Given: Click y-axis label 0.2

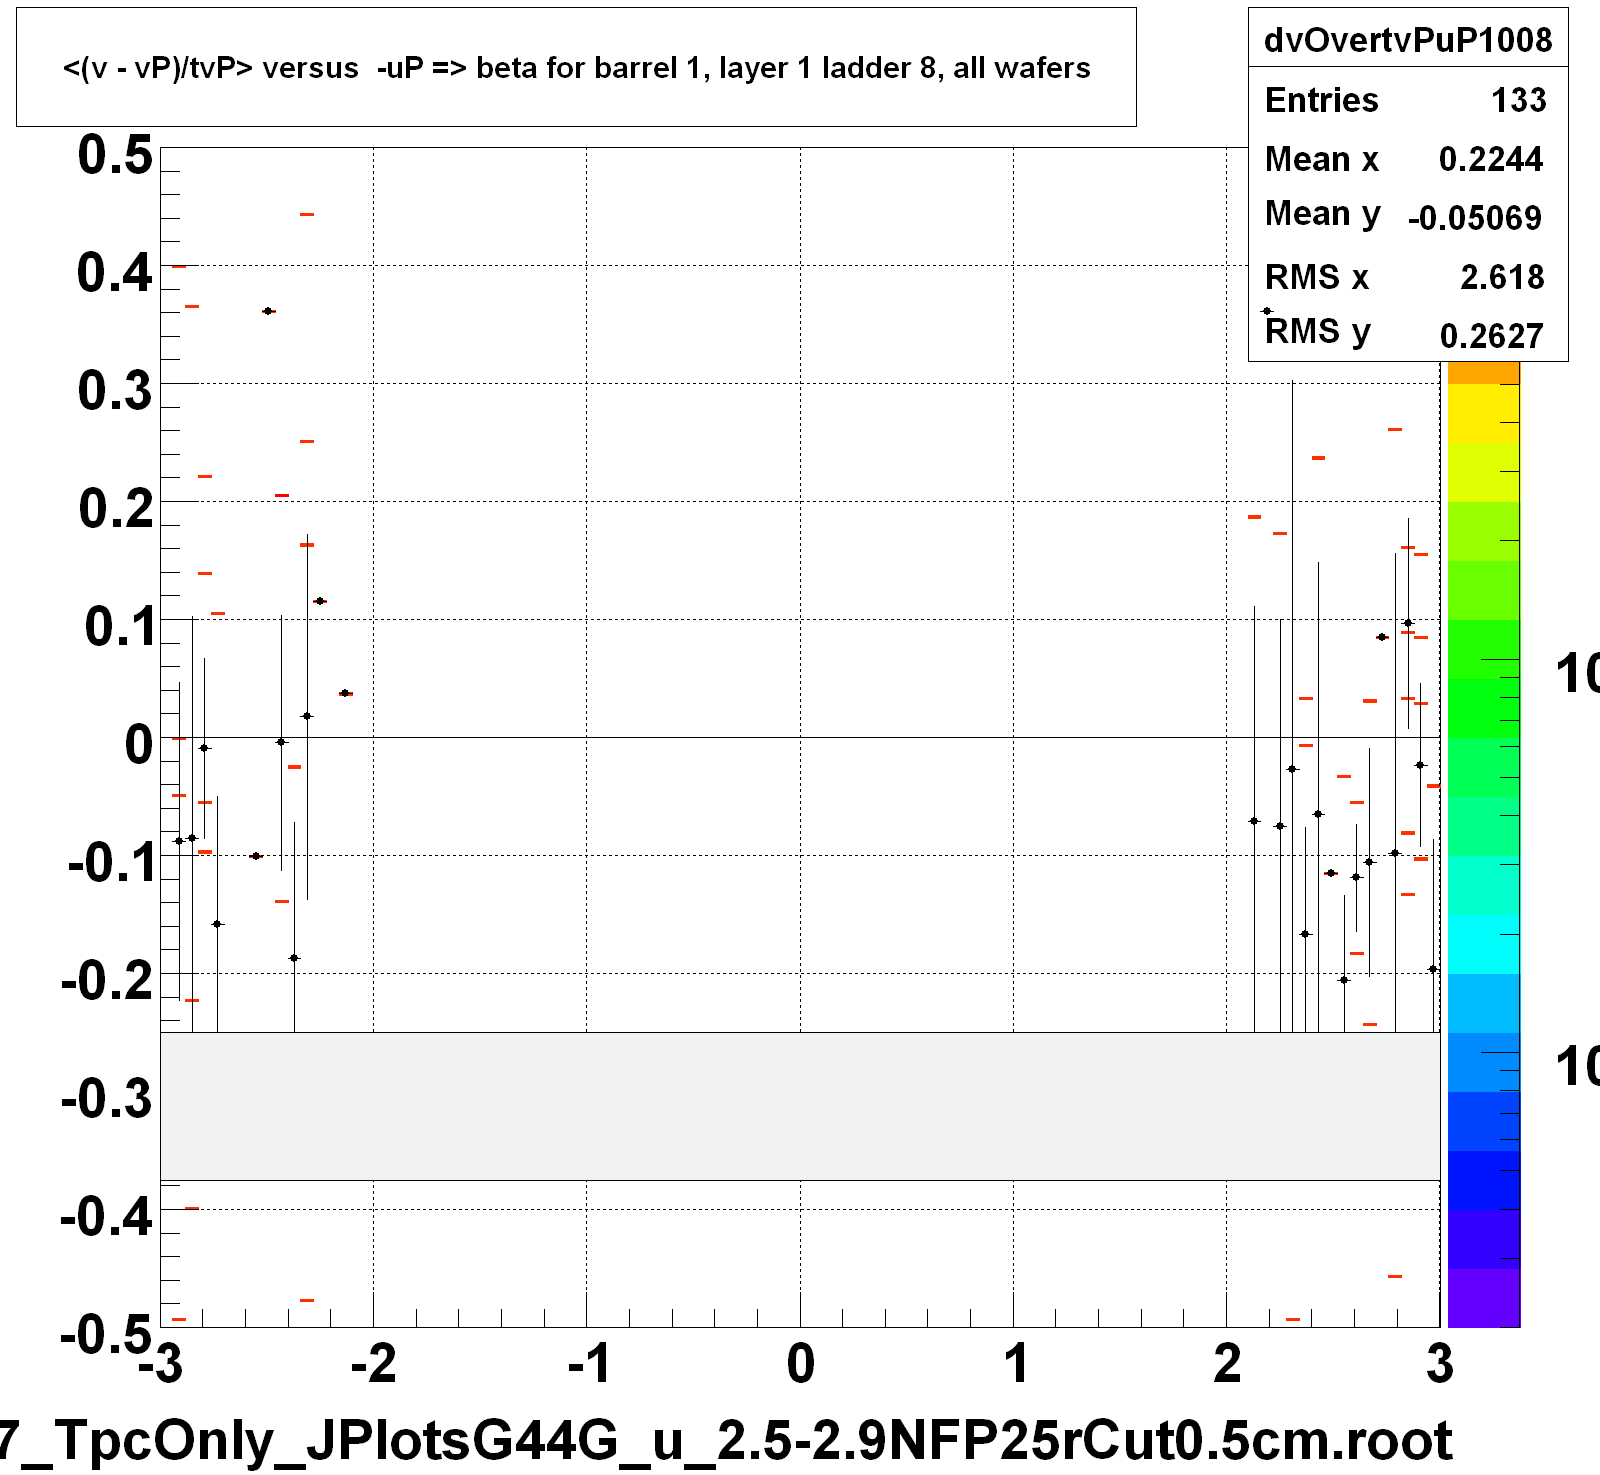Looking at the screenshot, I should point(115,509).
